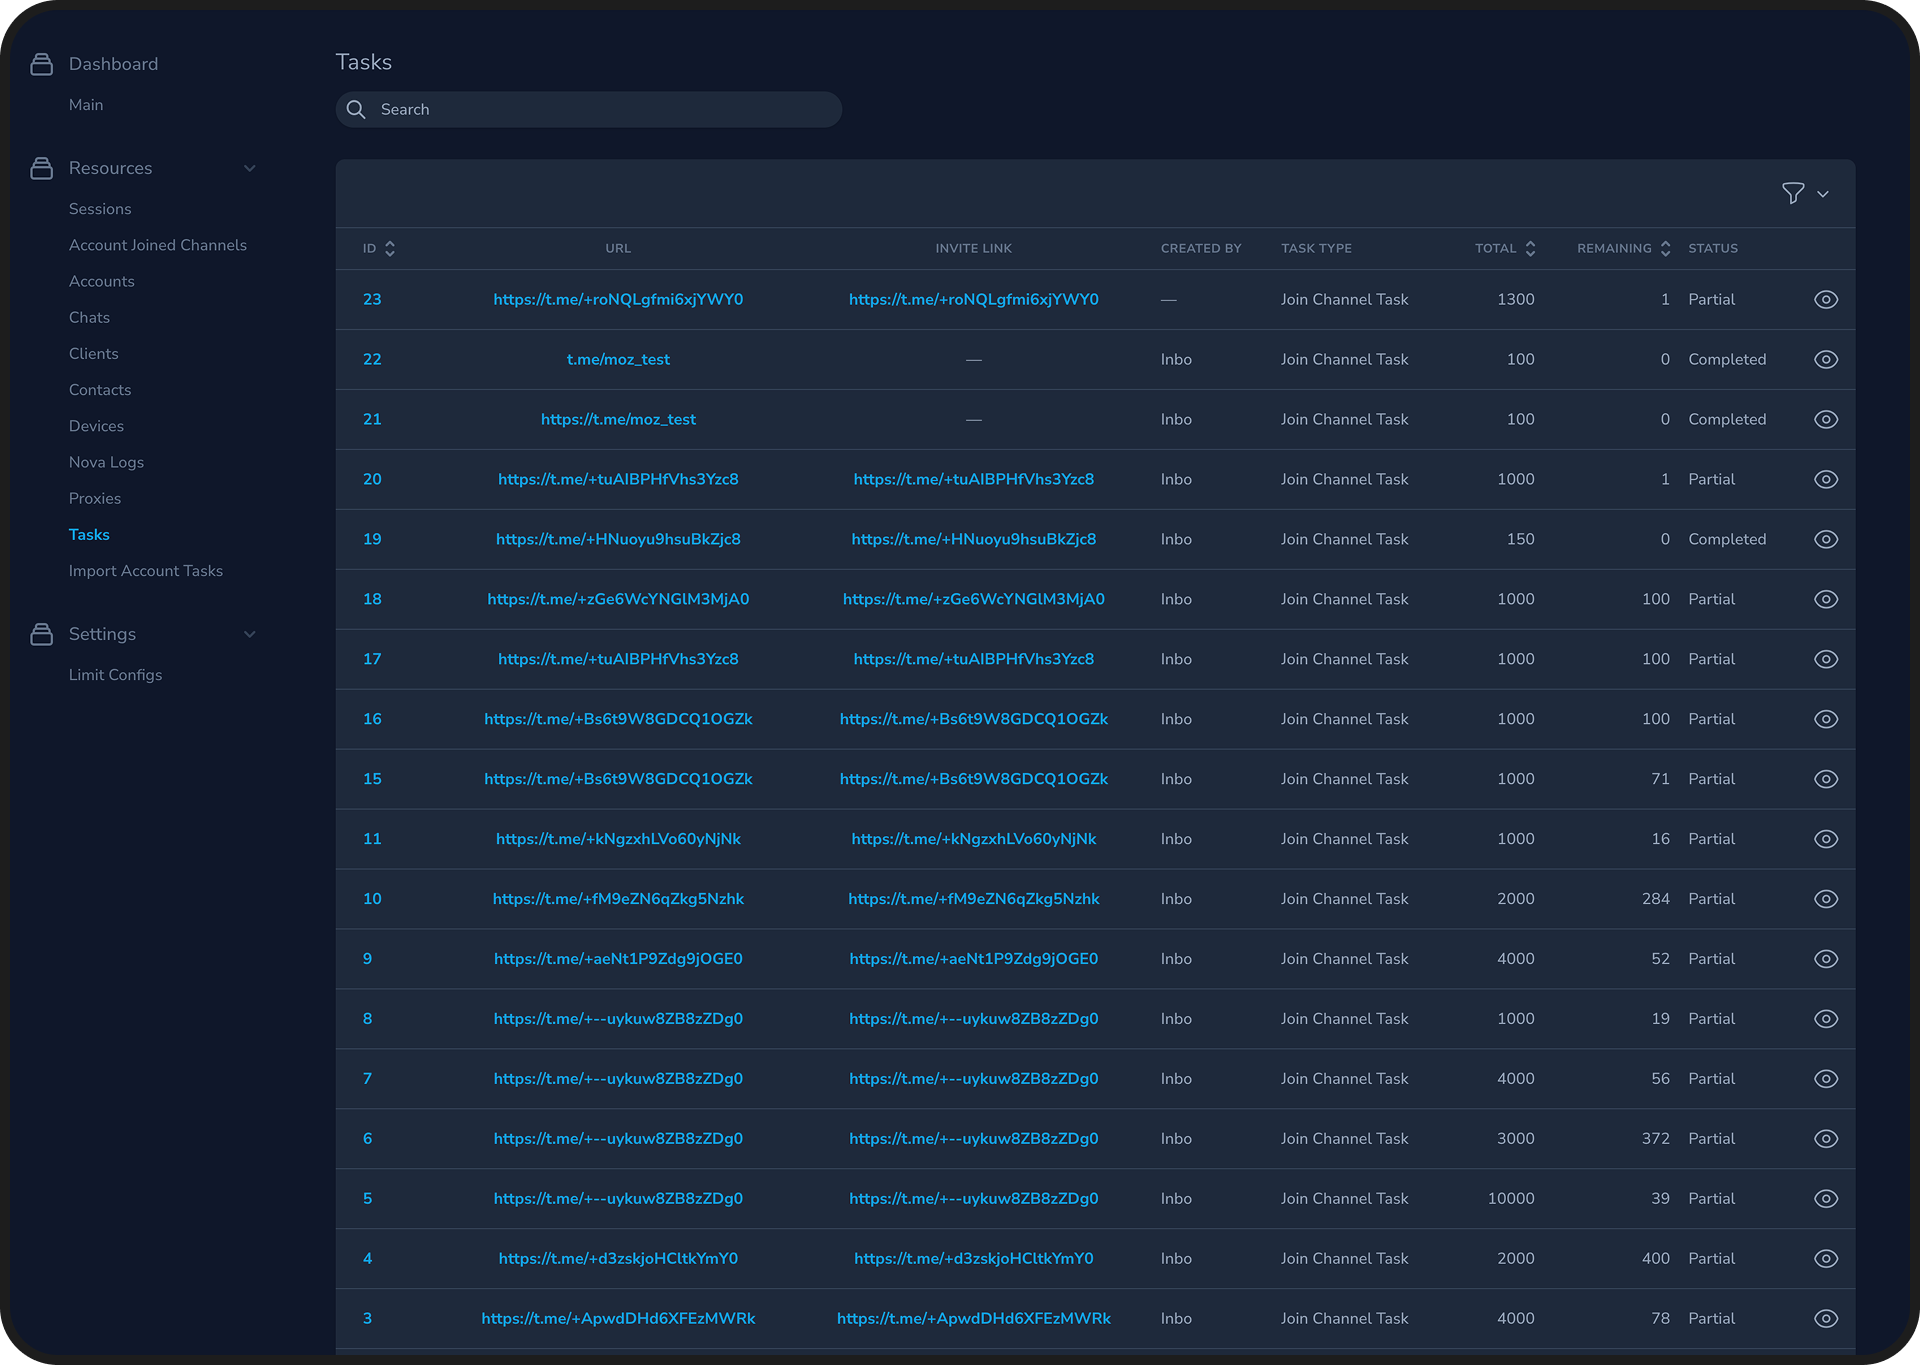Image resolution: width=1920 pixels, height=1365 pixels.
Task: Open Clients in sidebar
Action: [x=94, y=354]
